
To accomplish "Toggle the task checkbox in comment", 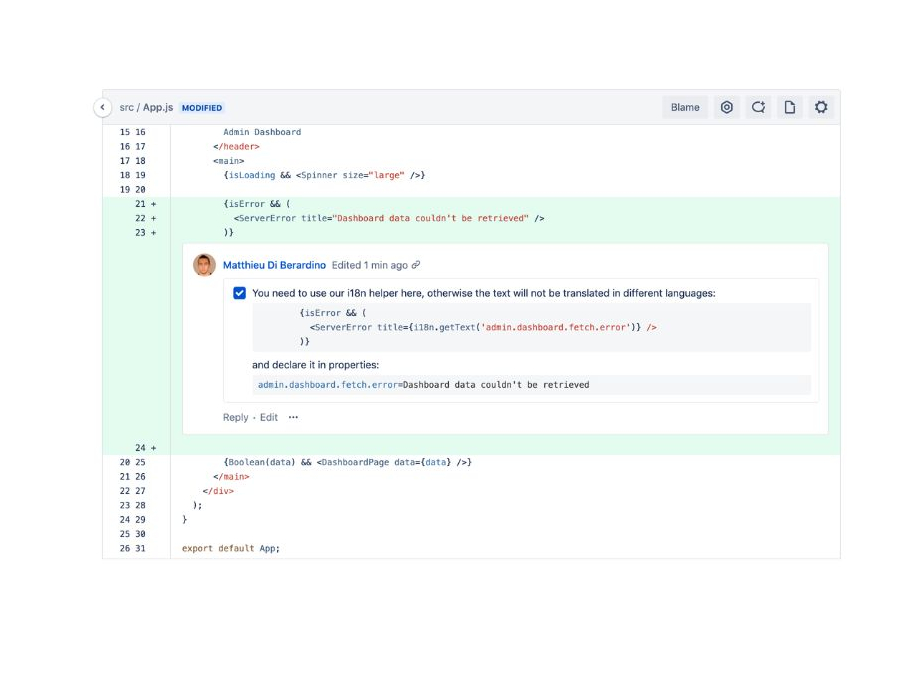I will [x=239, y=293].
